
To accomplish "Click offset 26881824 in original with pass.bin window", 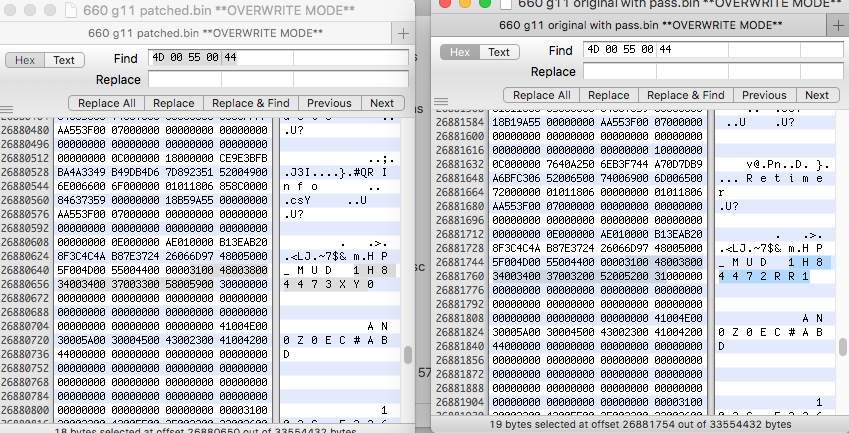I will 458,332.
